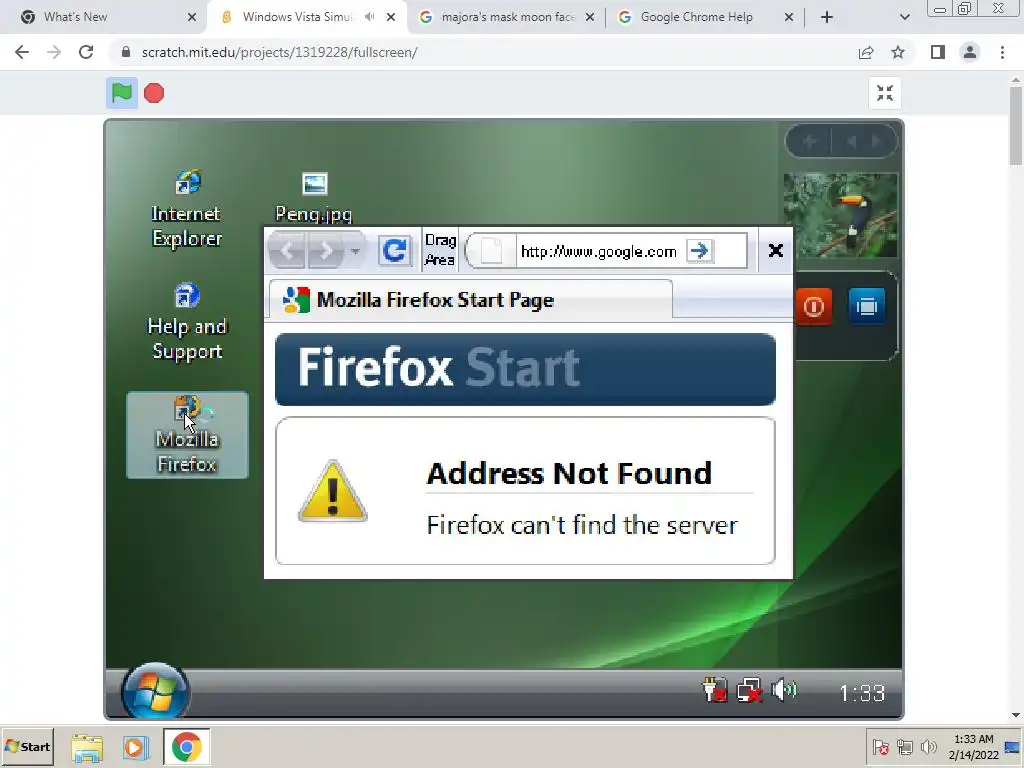Image resolution: width=1024 pixels, height=768 pixels.
Task: Click the Scratch green flag button
Action: point(121,93)
